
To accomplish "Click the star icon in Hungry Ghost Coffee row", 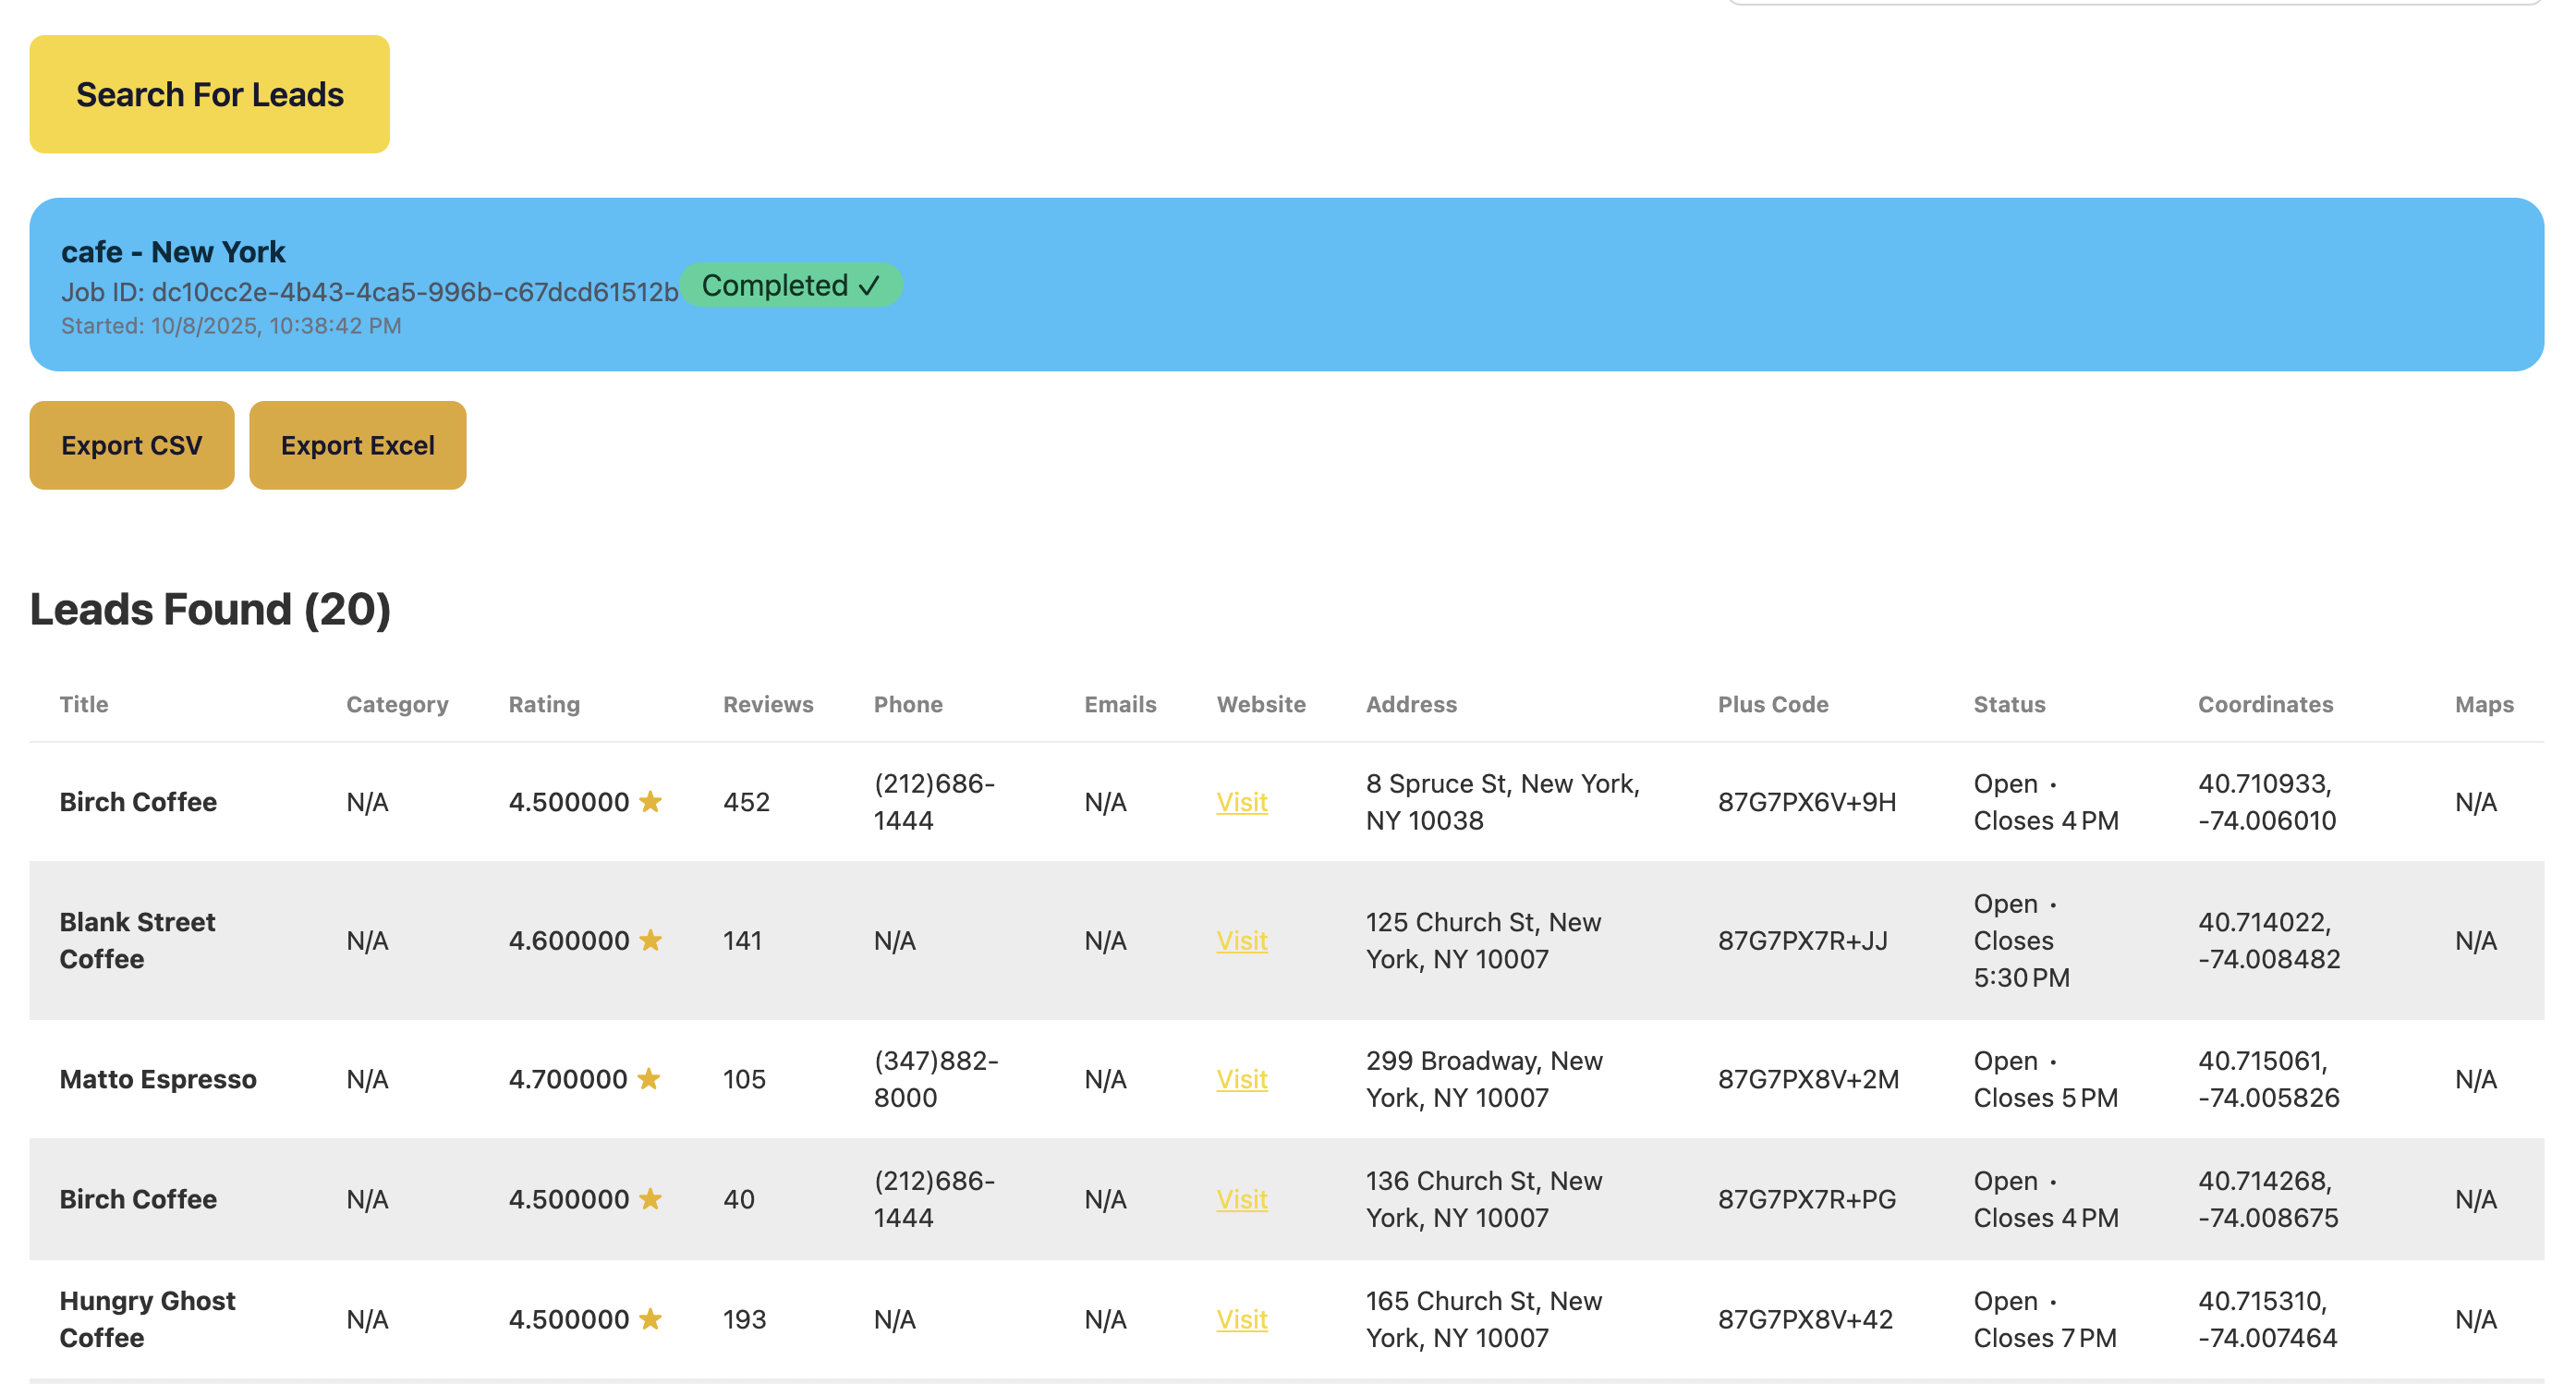I will click(x=650, y=1319).
